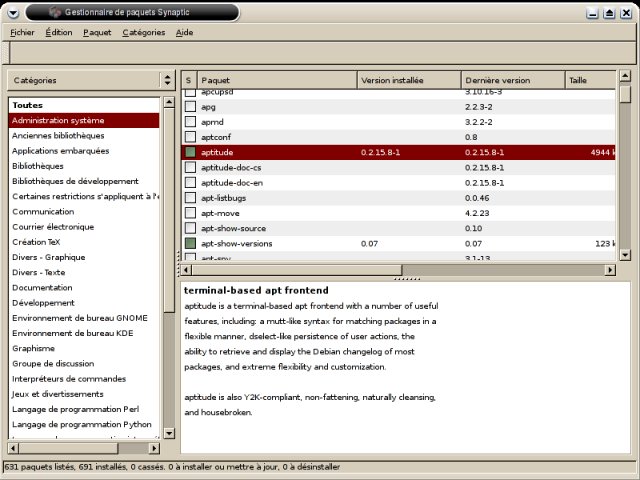
Task: Toggle the aptconf package checkbox
Action: click(189, 137)
